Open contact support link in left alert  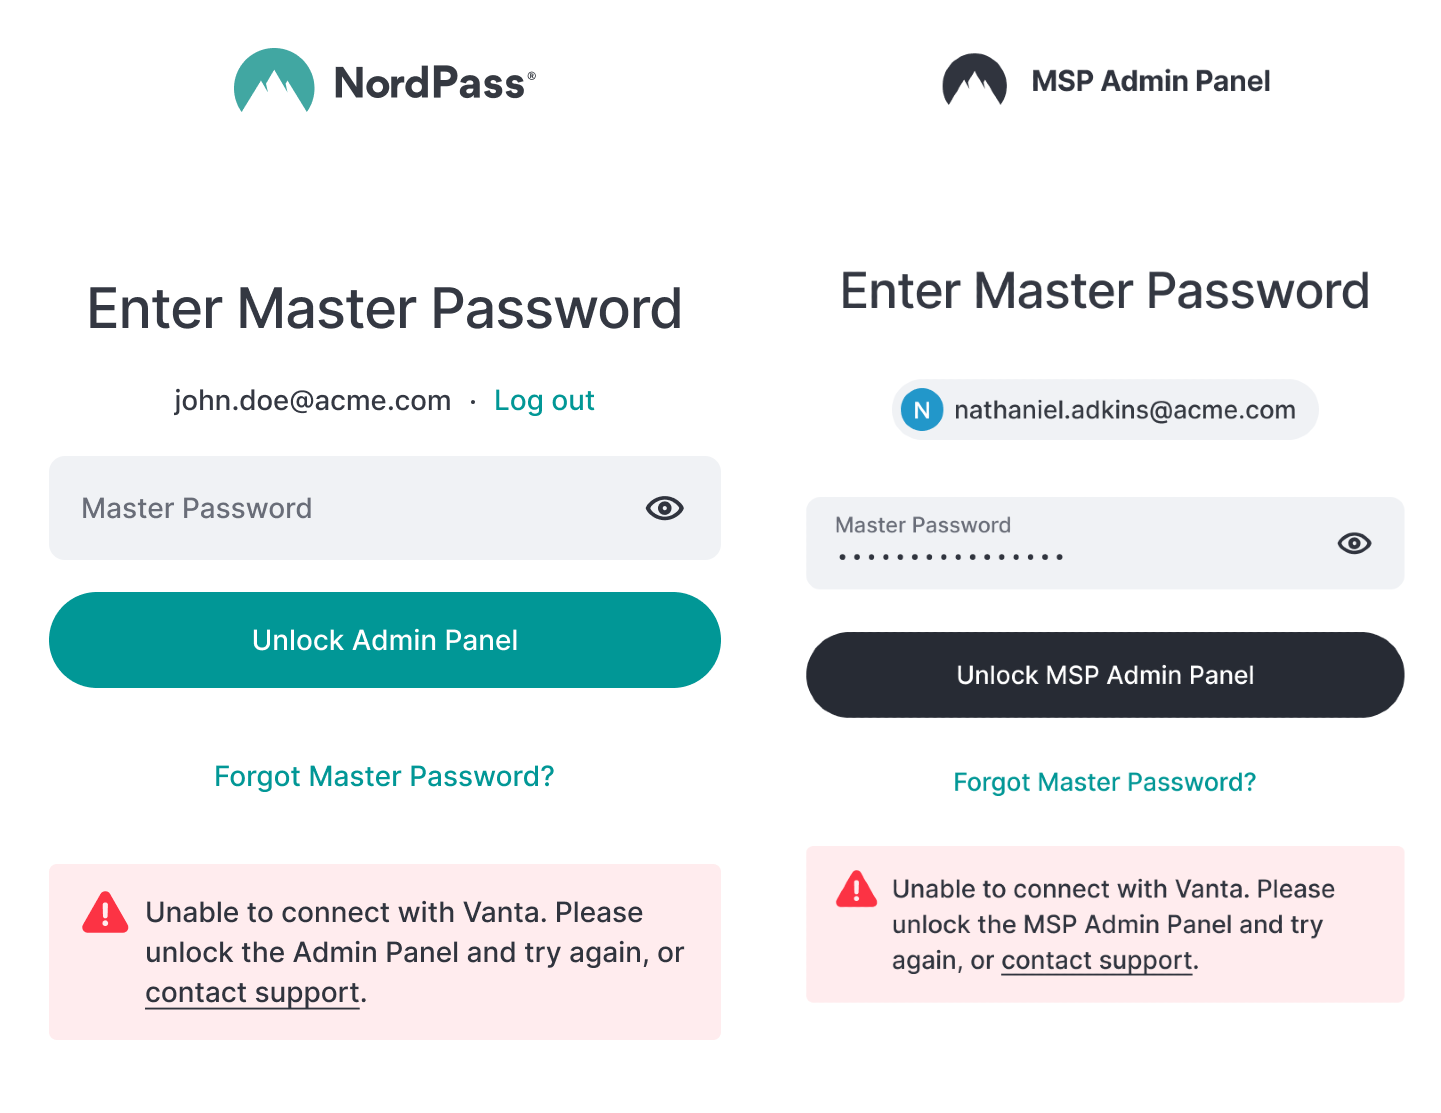tap(252, 993)
